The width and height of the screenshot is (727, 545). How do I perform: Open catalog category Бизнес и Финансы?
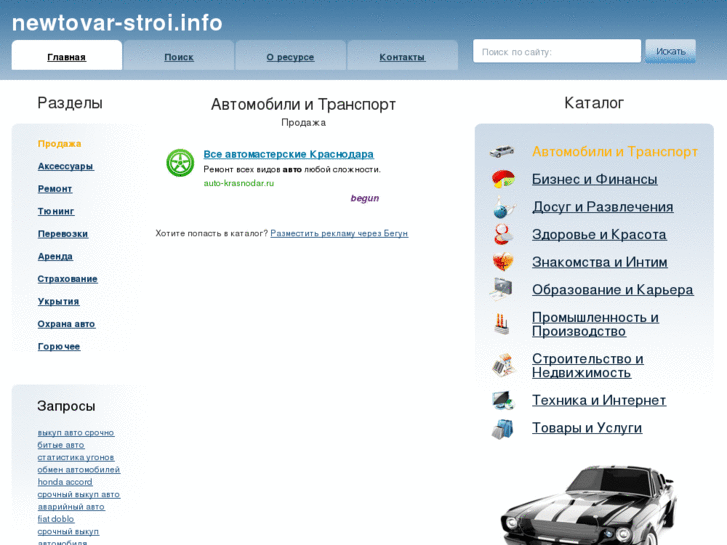click(594, 179)
